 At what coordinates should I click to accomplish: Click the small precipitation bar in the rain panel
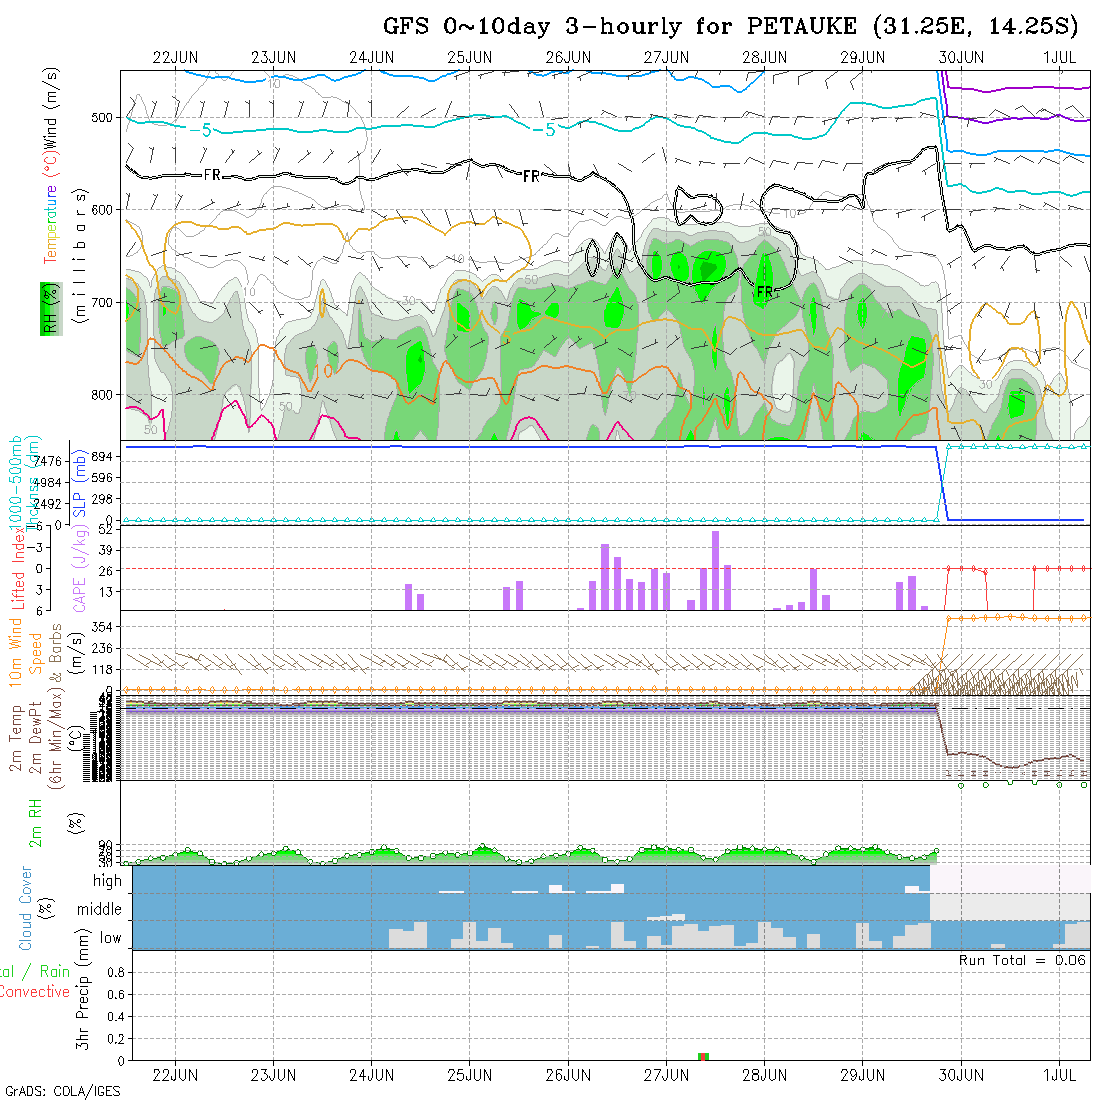tap(703, 1056)
